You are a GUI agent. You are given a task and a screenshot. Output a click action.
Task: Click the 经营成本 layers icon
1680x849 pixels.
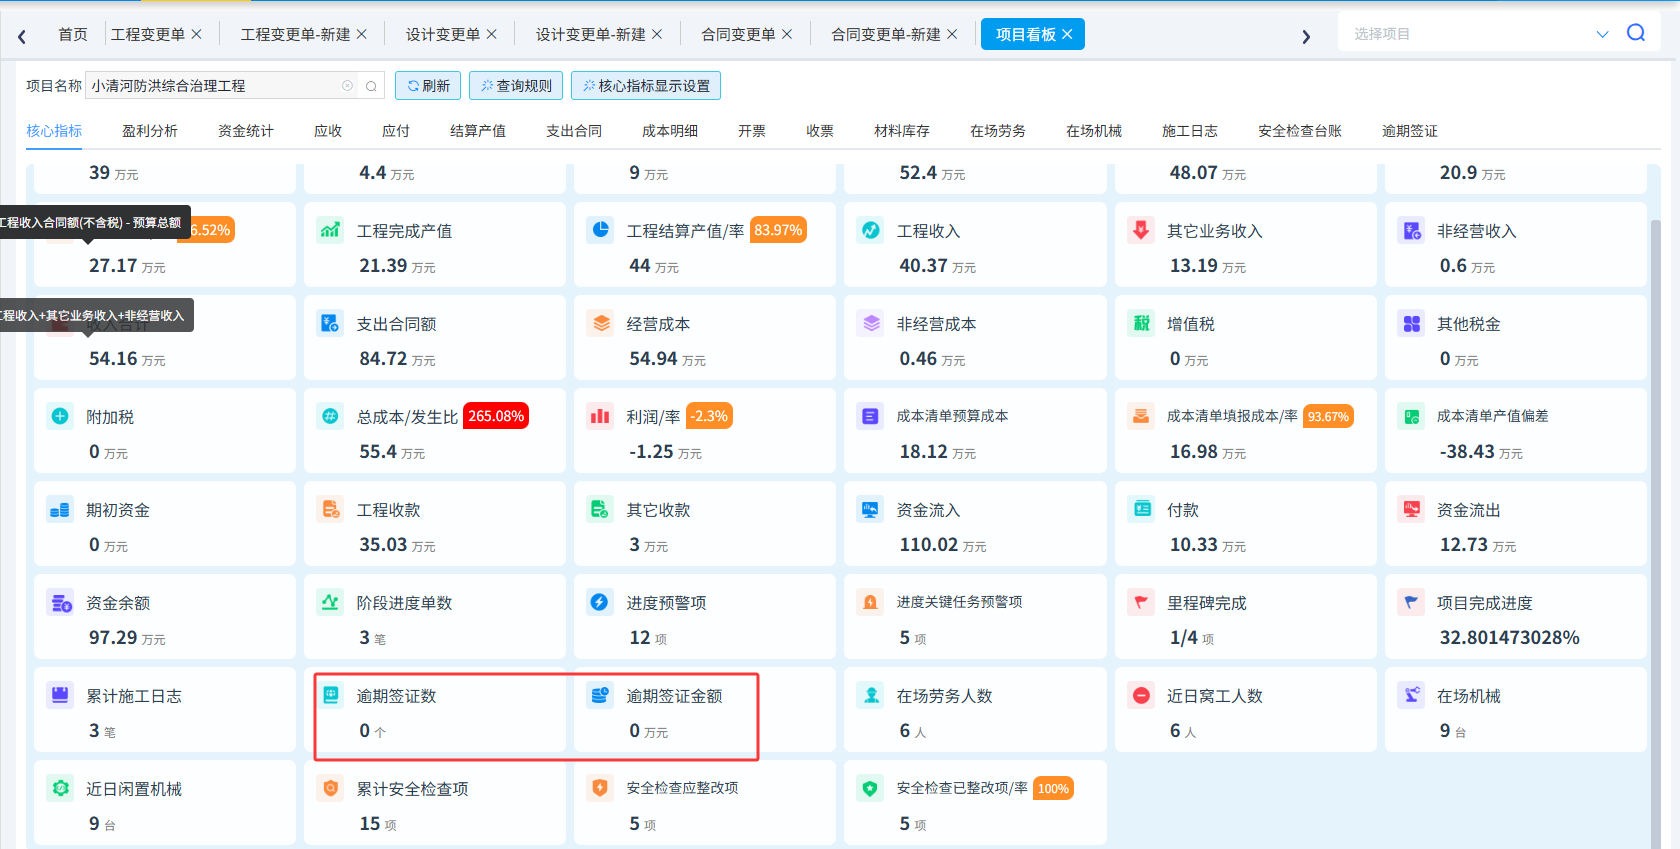click(600, 323)
